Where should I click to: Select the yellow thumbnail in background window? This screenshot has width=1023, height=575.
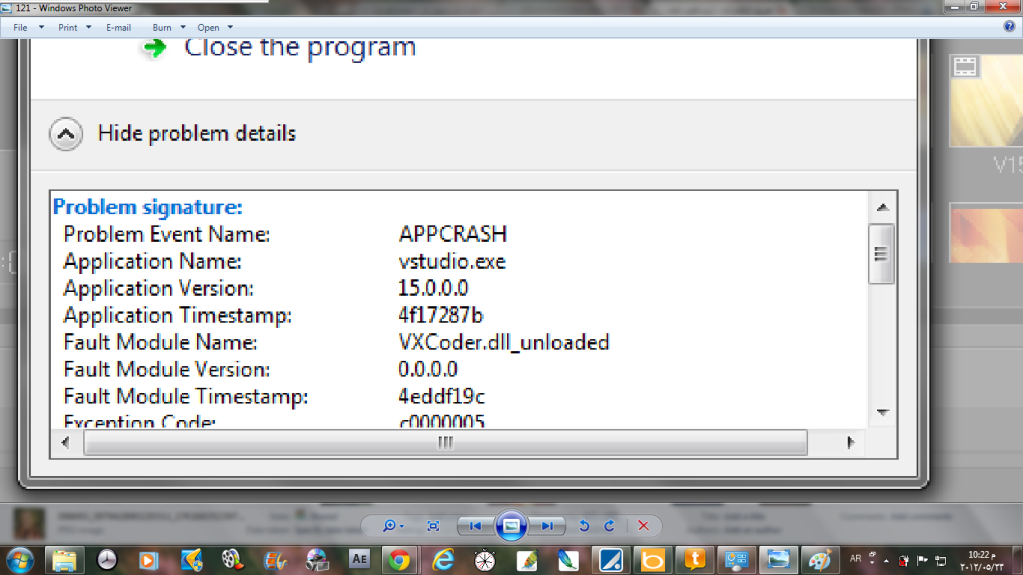[986, 101]
